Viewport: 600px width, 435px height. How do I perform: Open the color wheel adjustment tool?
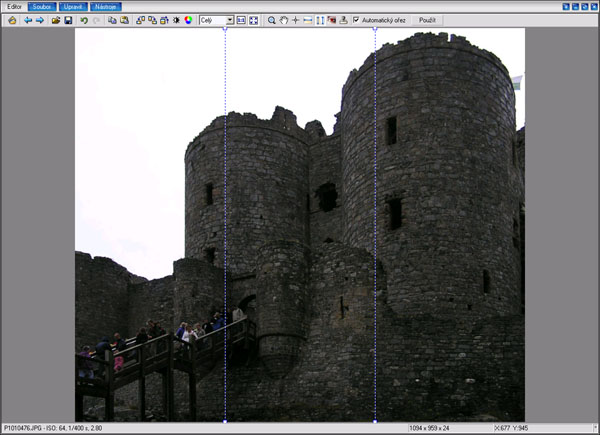click(x=188, y=20)
